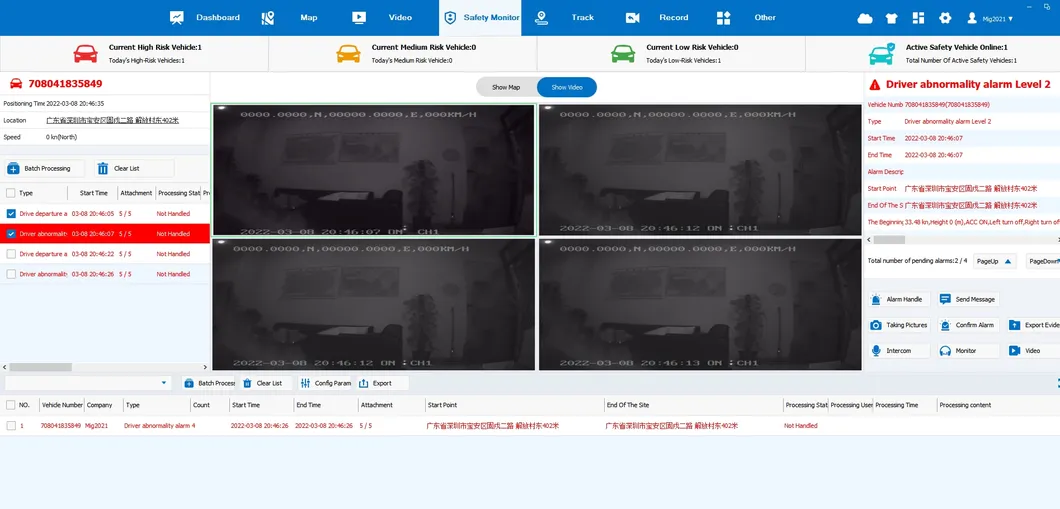Expand the Mig2021 user account dropdown
The image size is (1060, 509).
pyautogui.click(x=990, y=18)
